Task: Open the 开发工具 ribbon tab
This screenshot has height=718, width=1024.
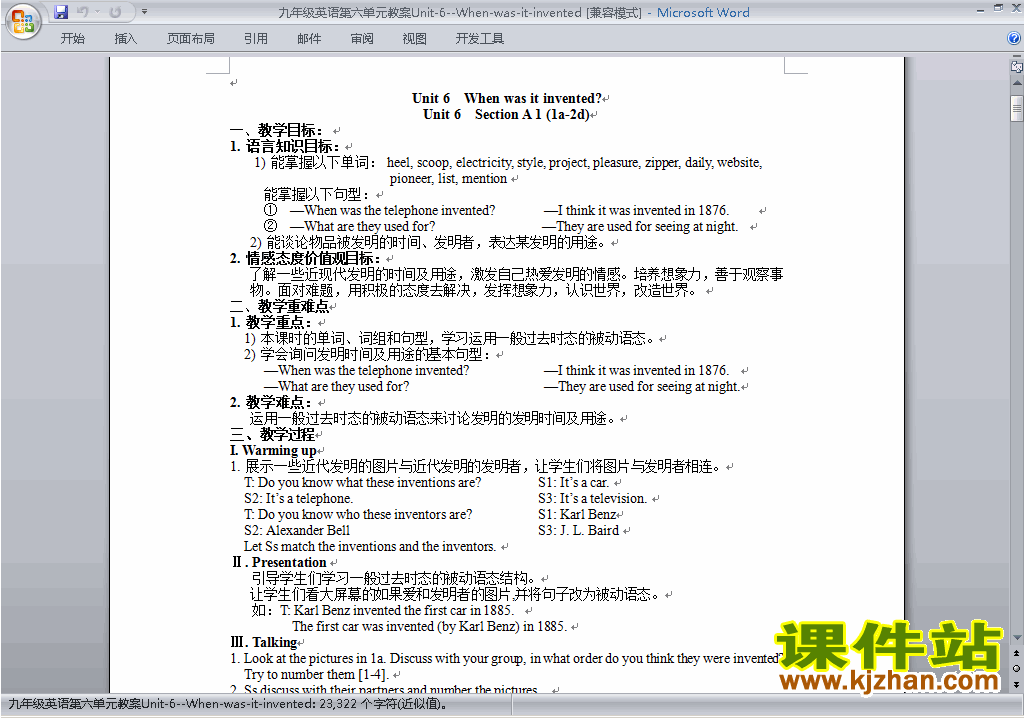Action: [x=479, y=39]
